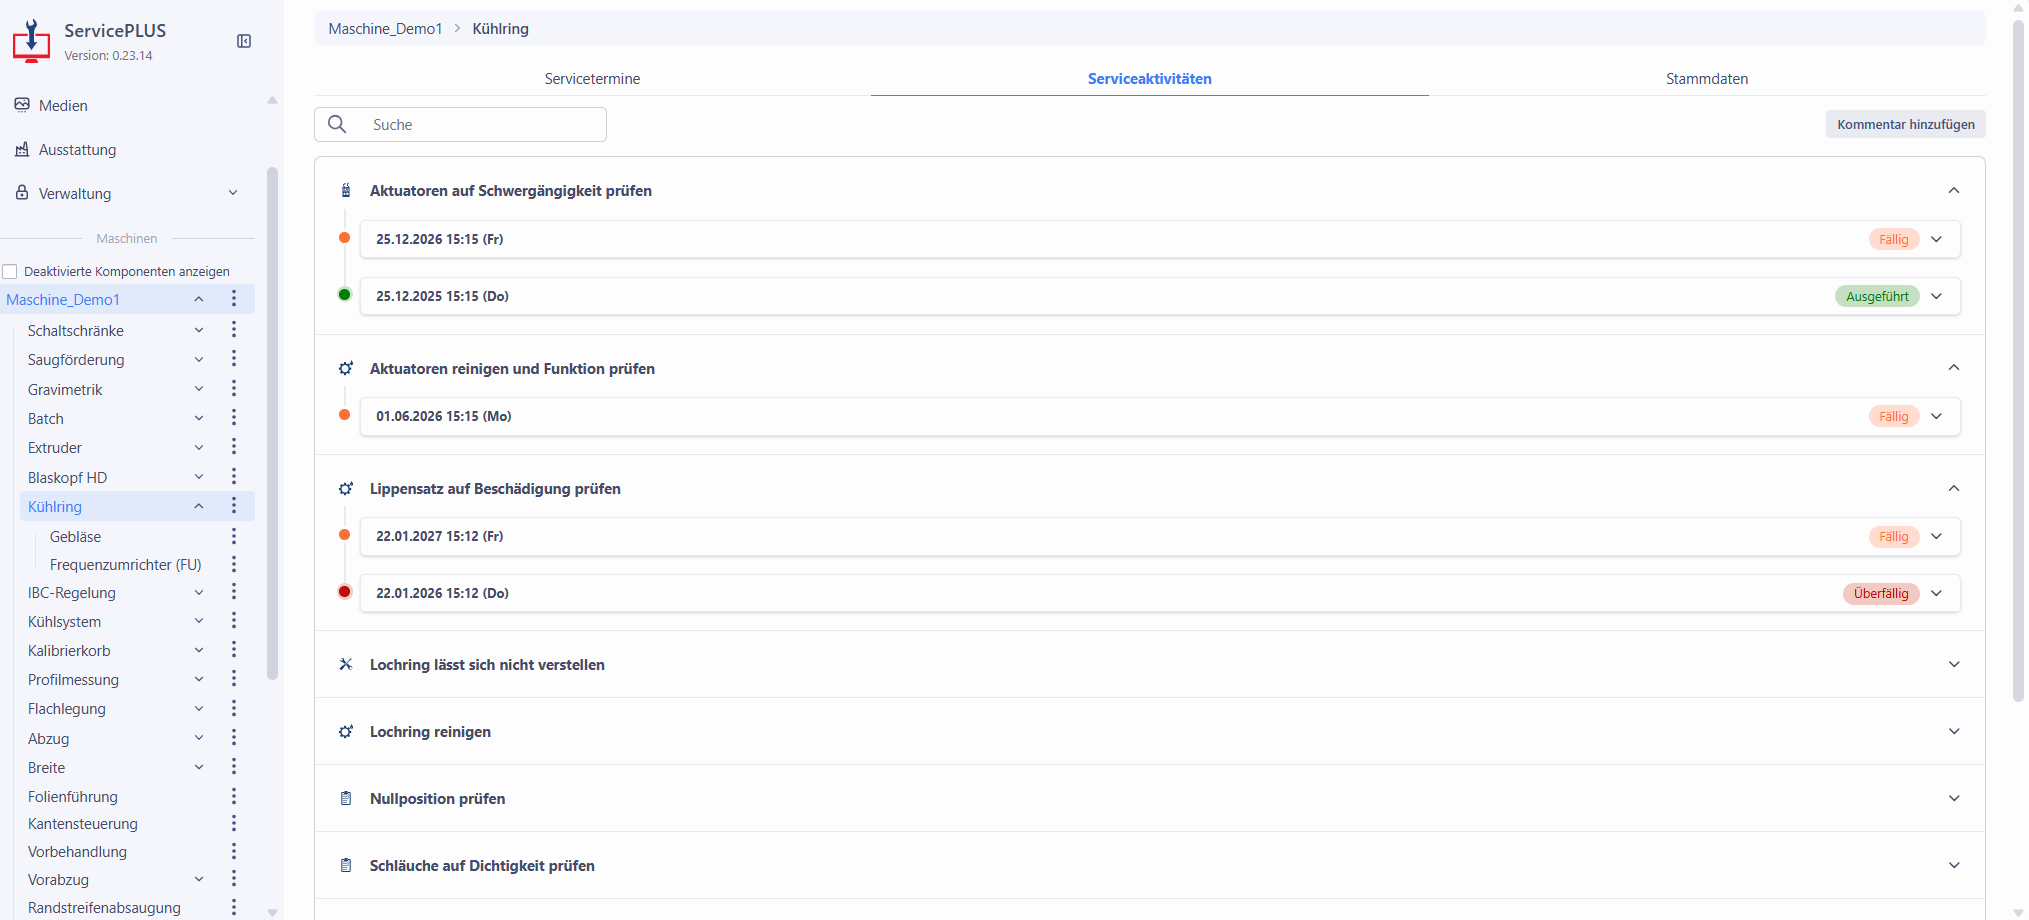Screen dimensions: 2029x920
Task: Open three-dot menu for Extruder
Action: pyautogui.click(x=234, y=447)
